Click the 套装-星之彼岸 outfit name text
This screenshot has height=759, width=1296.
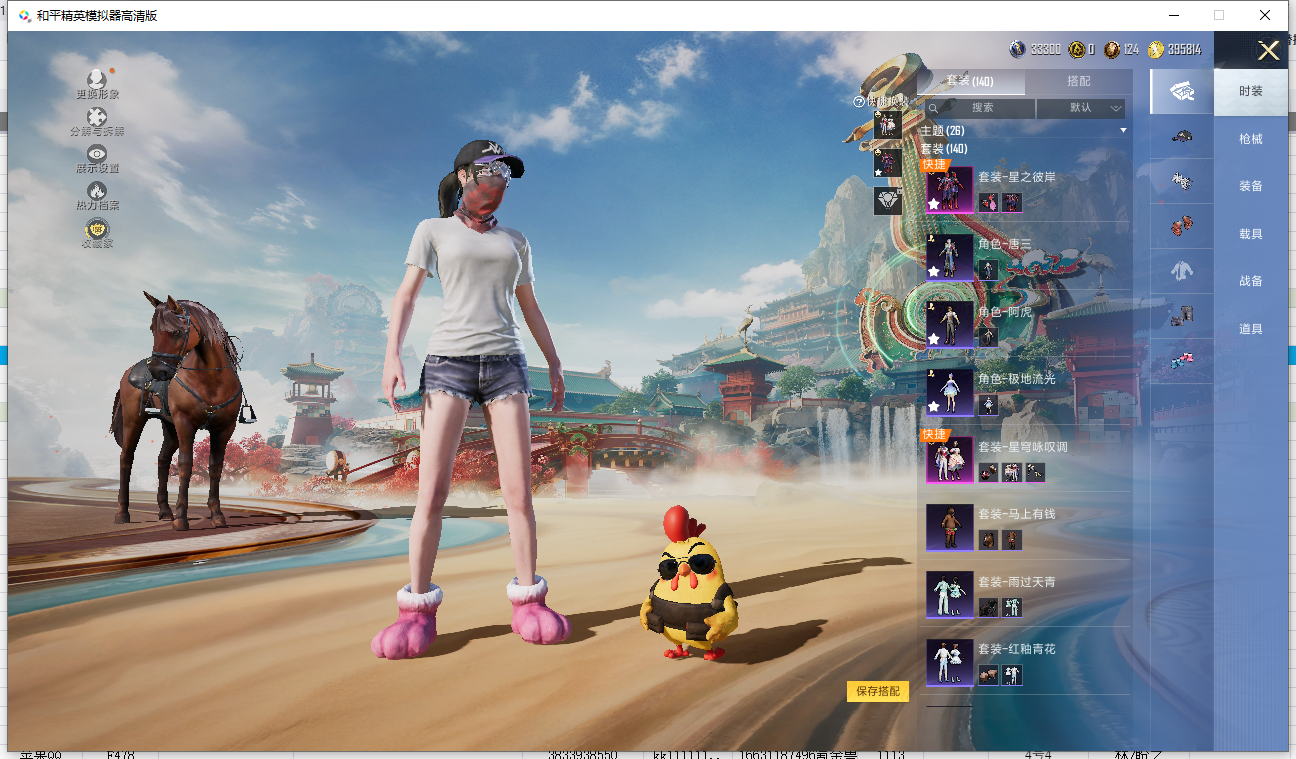pyautogui.click(x=1016, y=177)
